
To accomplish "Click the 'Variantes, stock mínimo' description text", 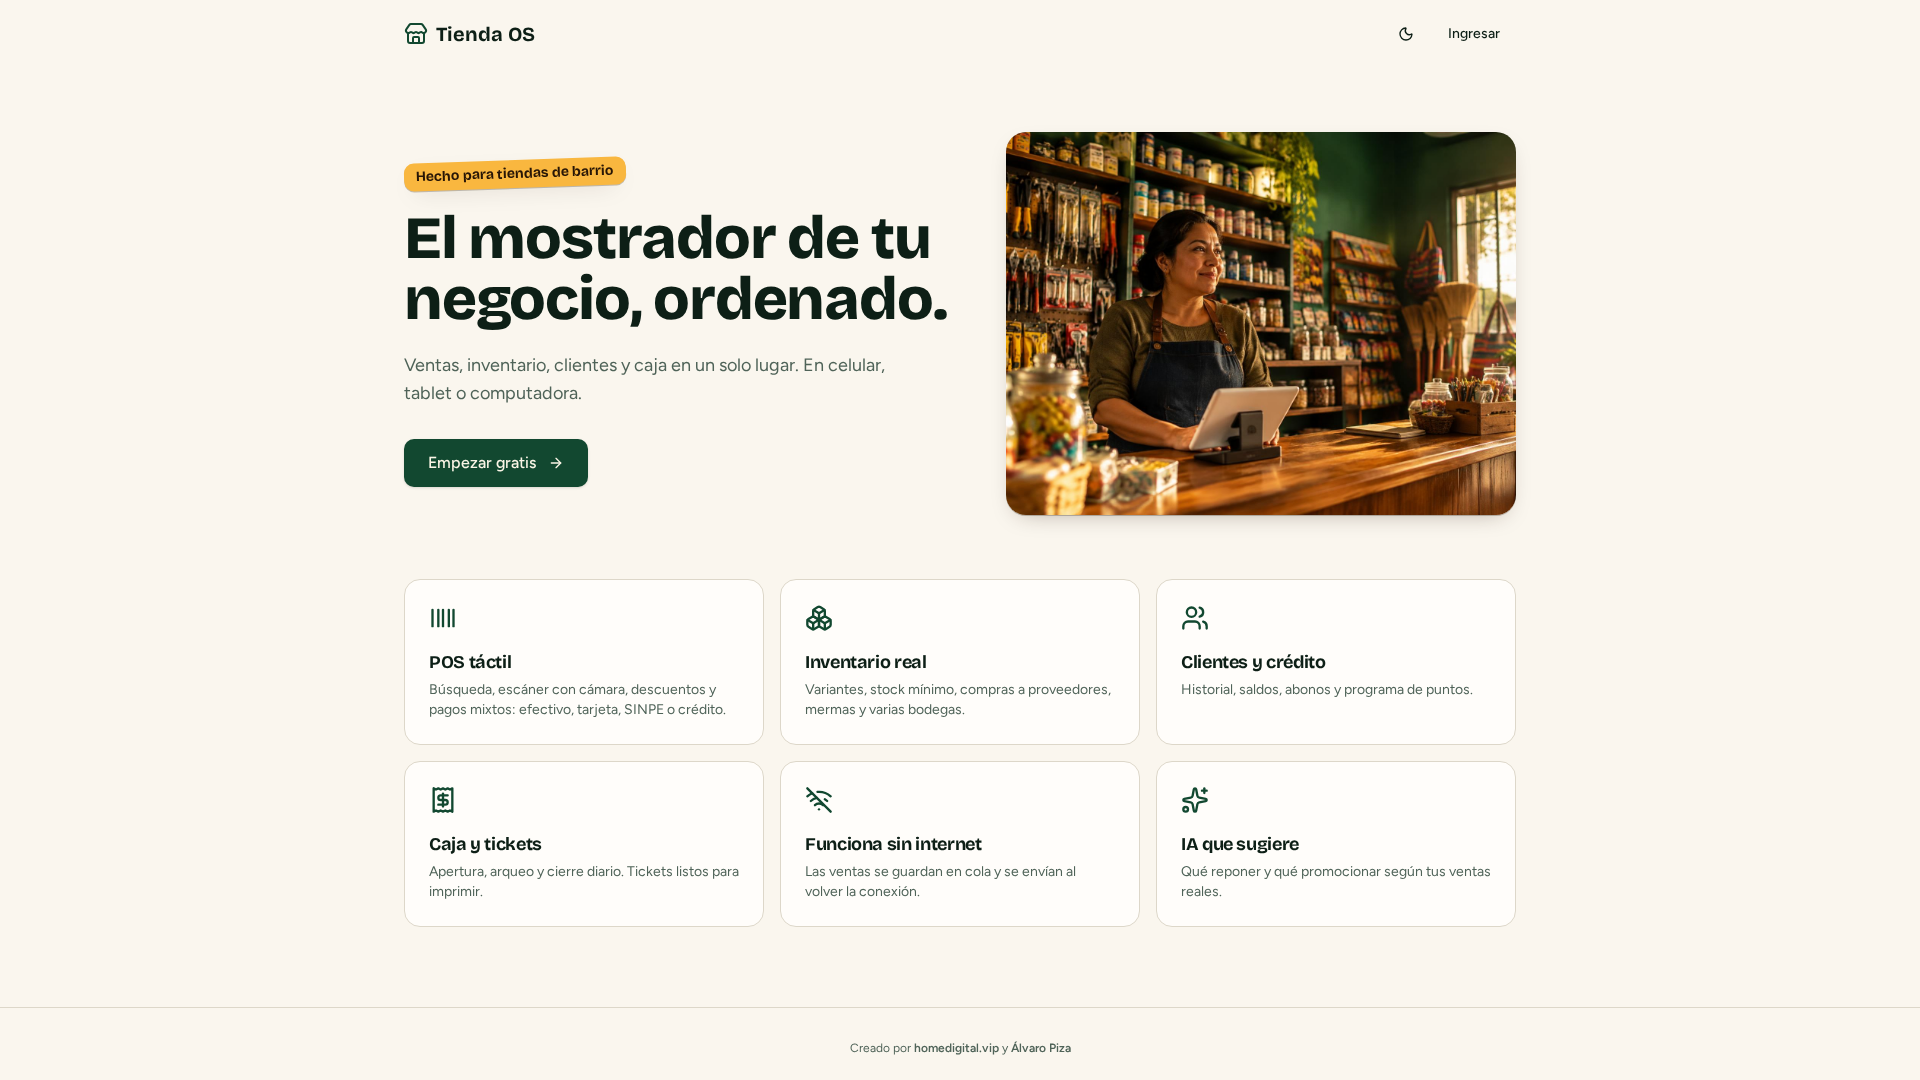I will pyautogui.click(x=958, y=699).
